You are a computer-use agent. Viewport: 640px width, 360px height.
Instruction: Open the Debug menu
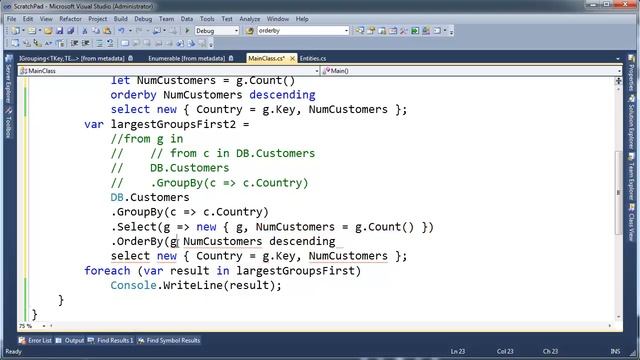pos(143,19)
